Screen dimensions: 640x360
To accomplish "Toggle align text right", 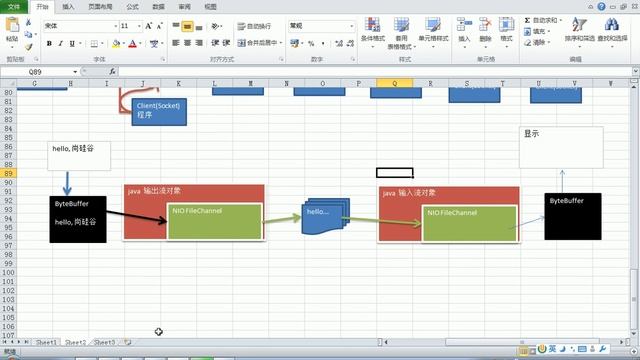I will 199,43.
